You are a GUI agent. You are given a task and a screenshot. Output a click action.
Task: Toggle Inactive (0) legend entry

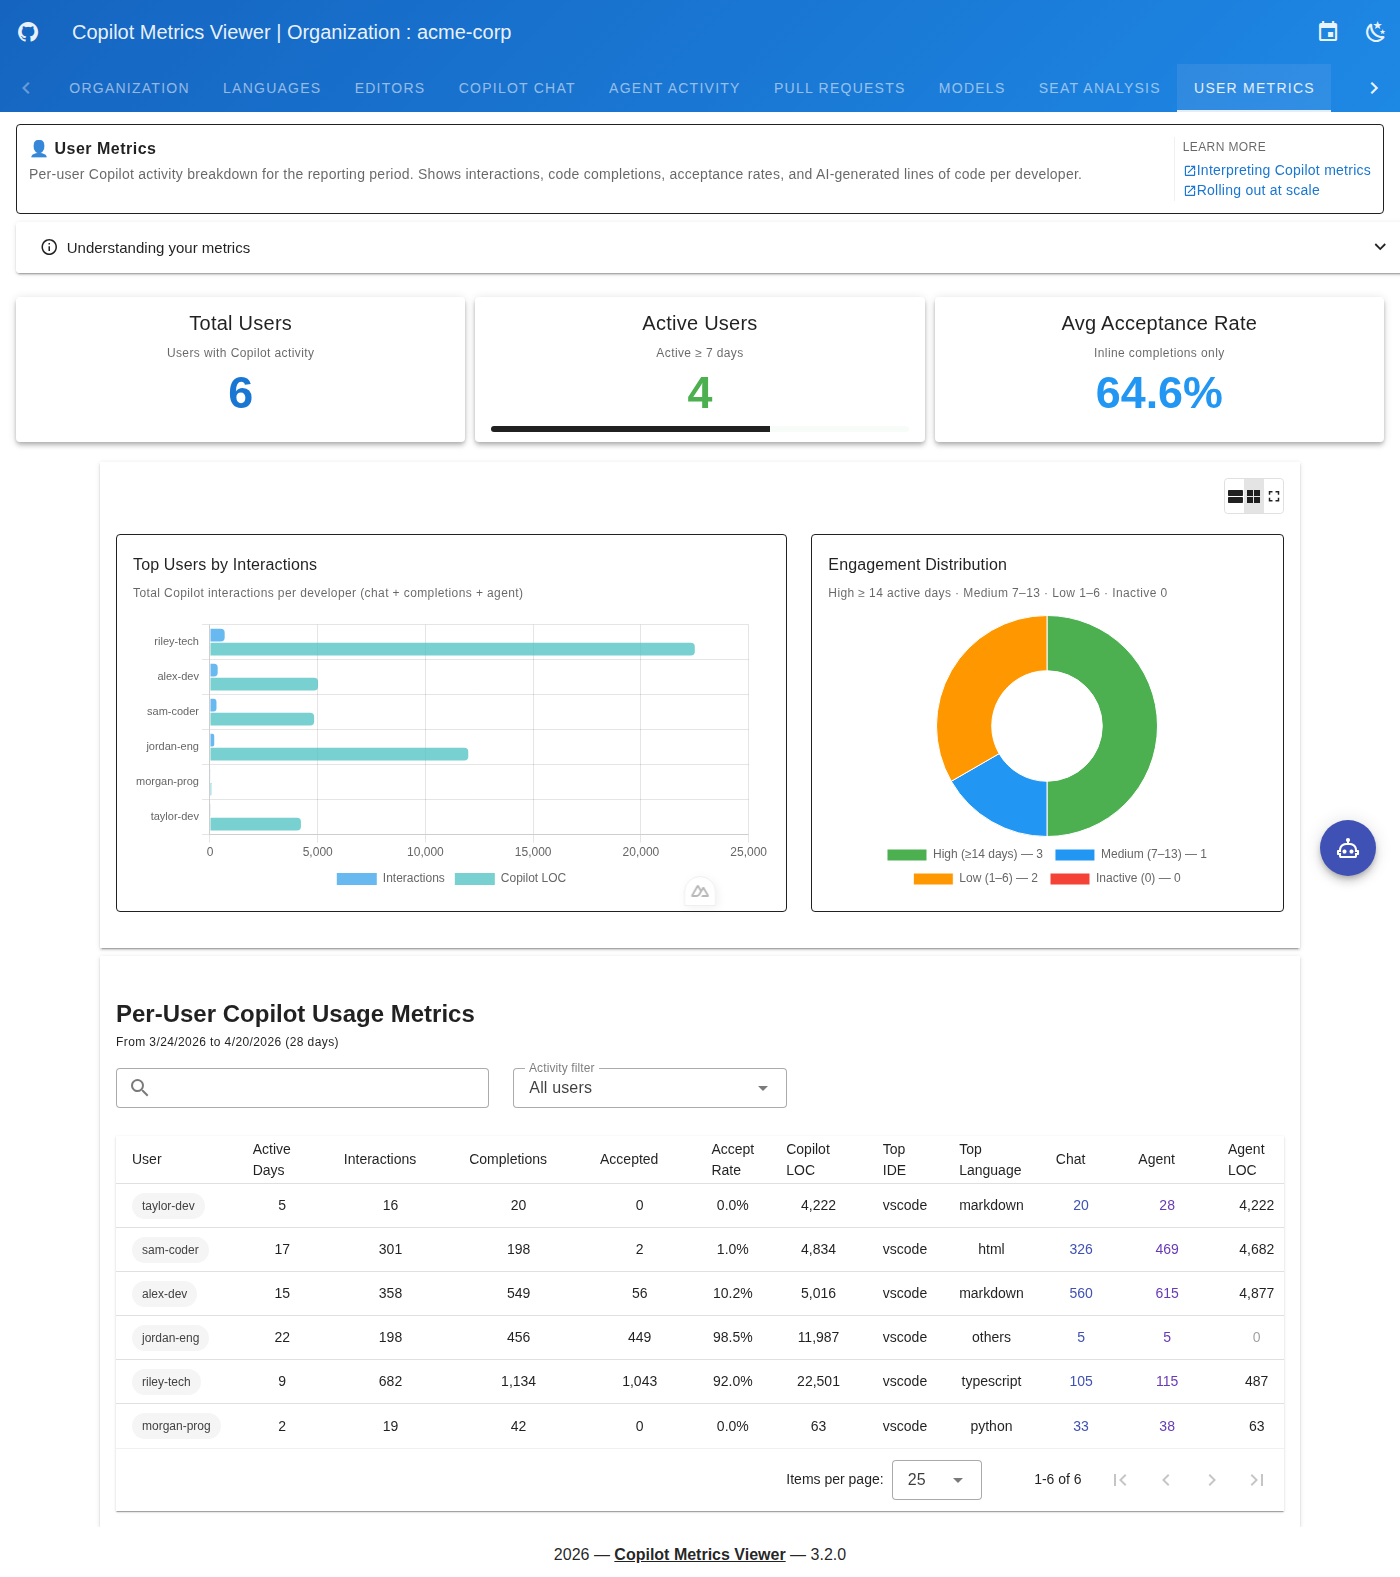click(x=1116, y=878)
